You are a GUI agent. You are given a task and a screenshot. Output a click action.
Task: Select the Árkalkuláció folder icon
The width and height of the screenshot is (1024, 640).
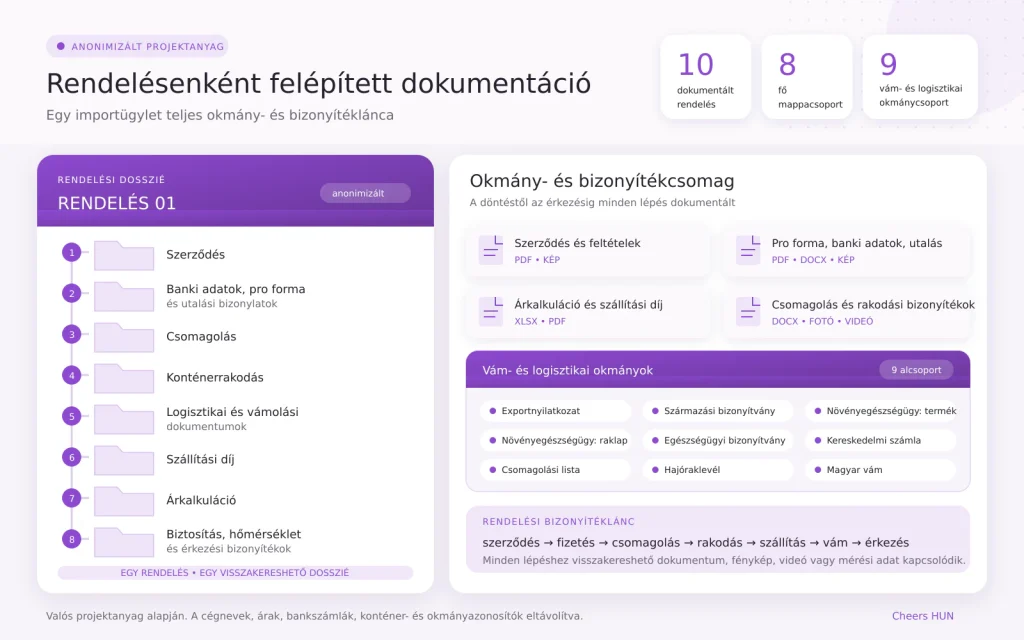(124, 501)
